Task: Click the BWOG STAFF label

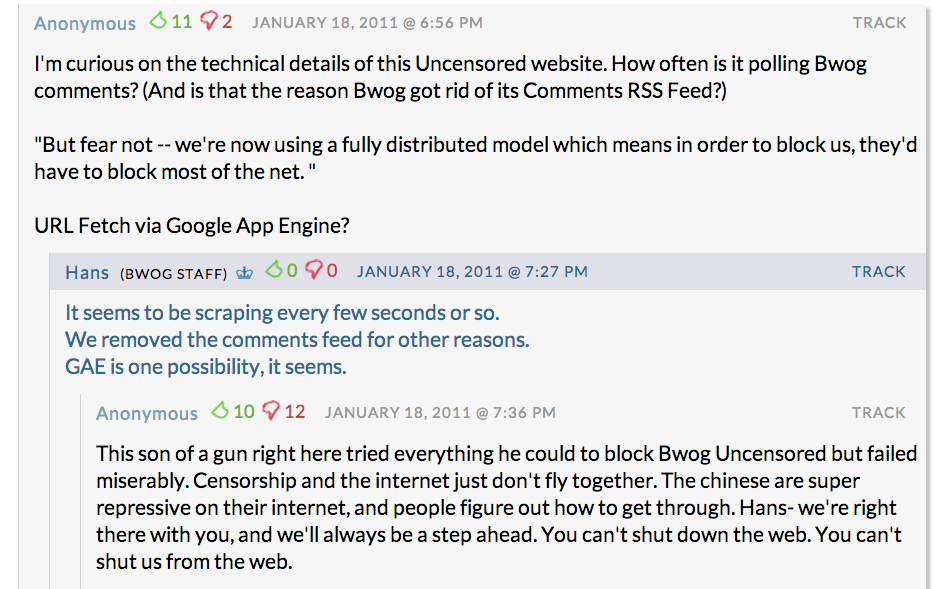Action: coord(173,273)
